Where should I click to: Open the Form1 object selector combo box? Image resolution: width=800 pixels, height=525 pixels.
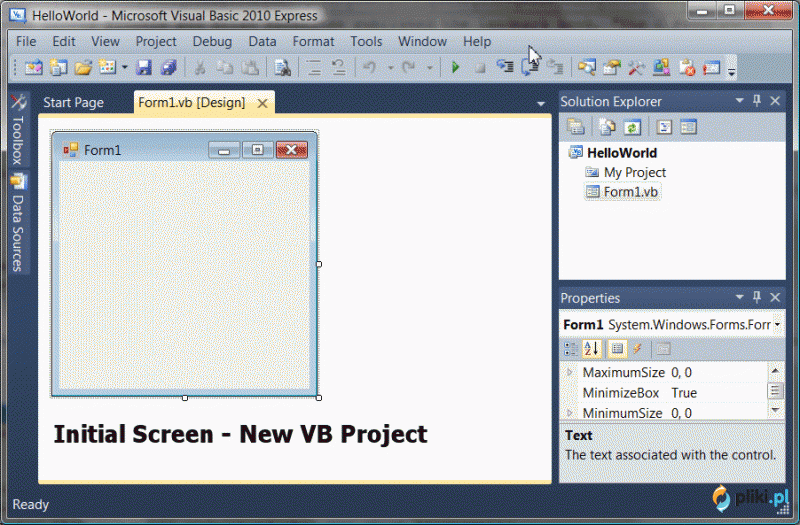click(x=672, y=324)
